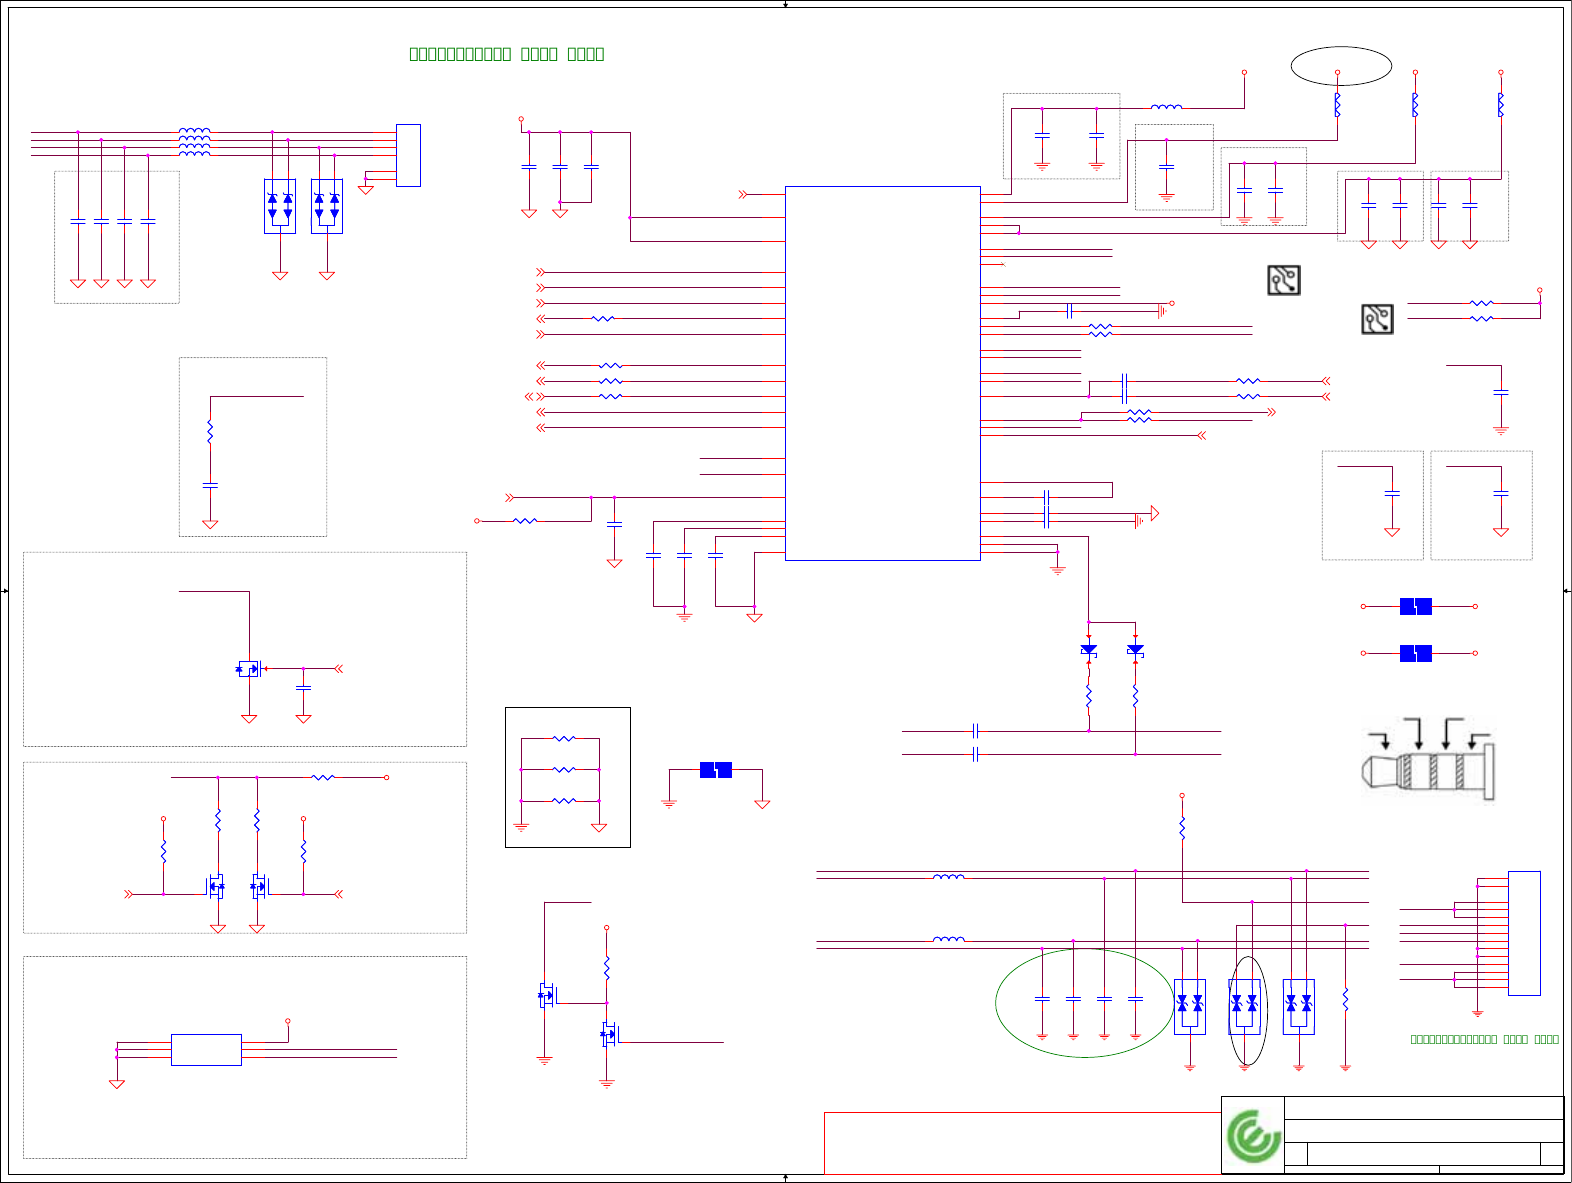Screen dimensions: 1572x1183
Task: Select the tall connector block near the audio jack
Action: (1524, 933)
